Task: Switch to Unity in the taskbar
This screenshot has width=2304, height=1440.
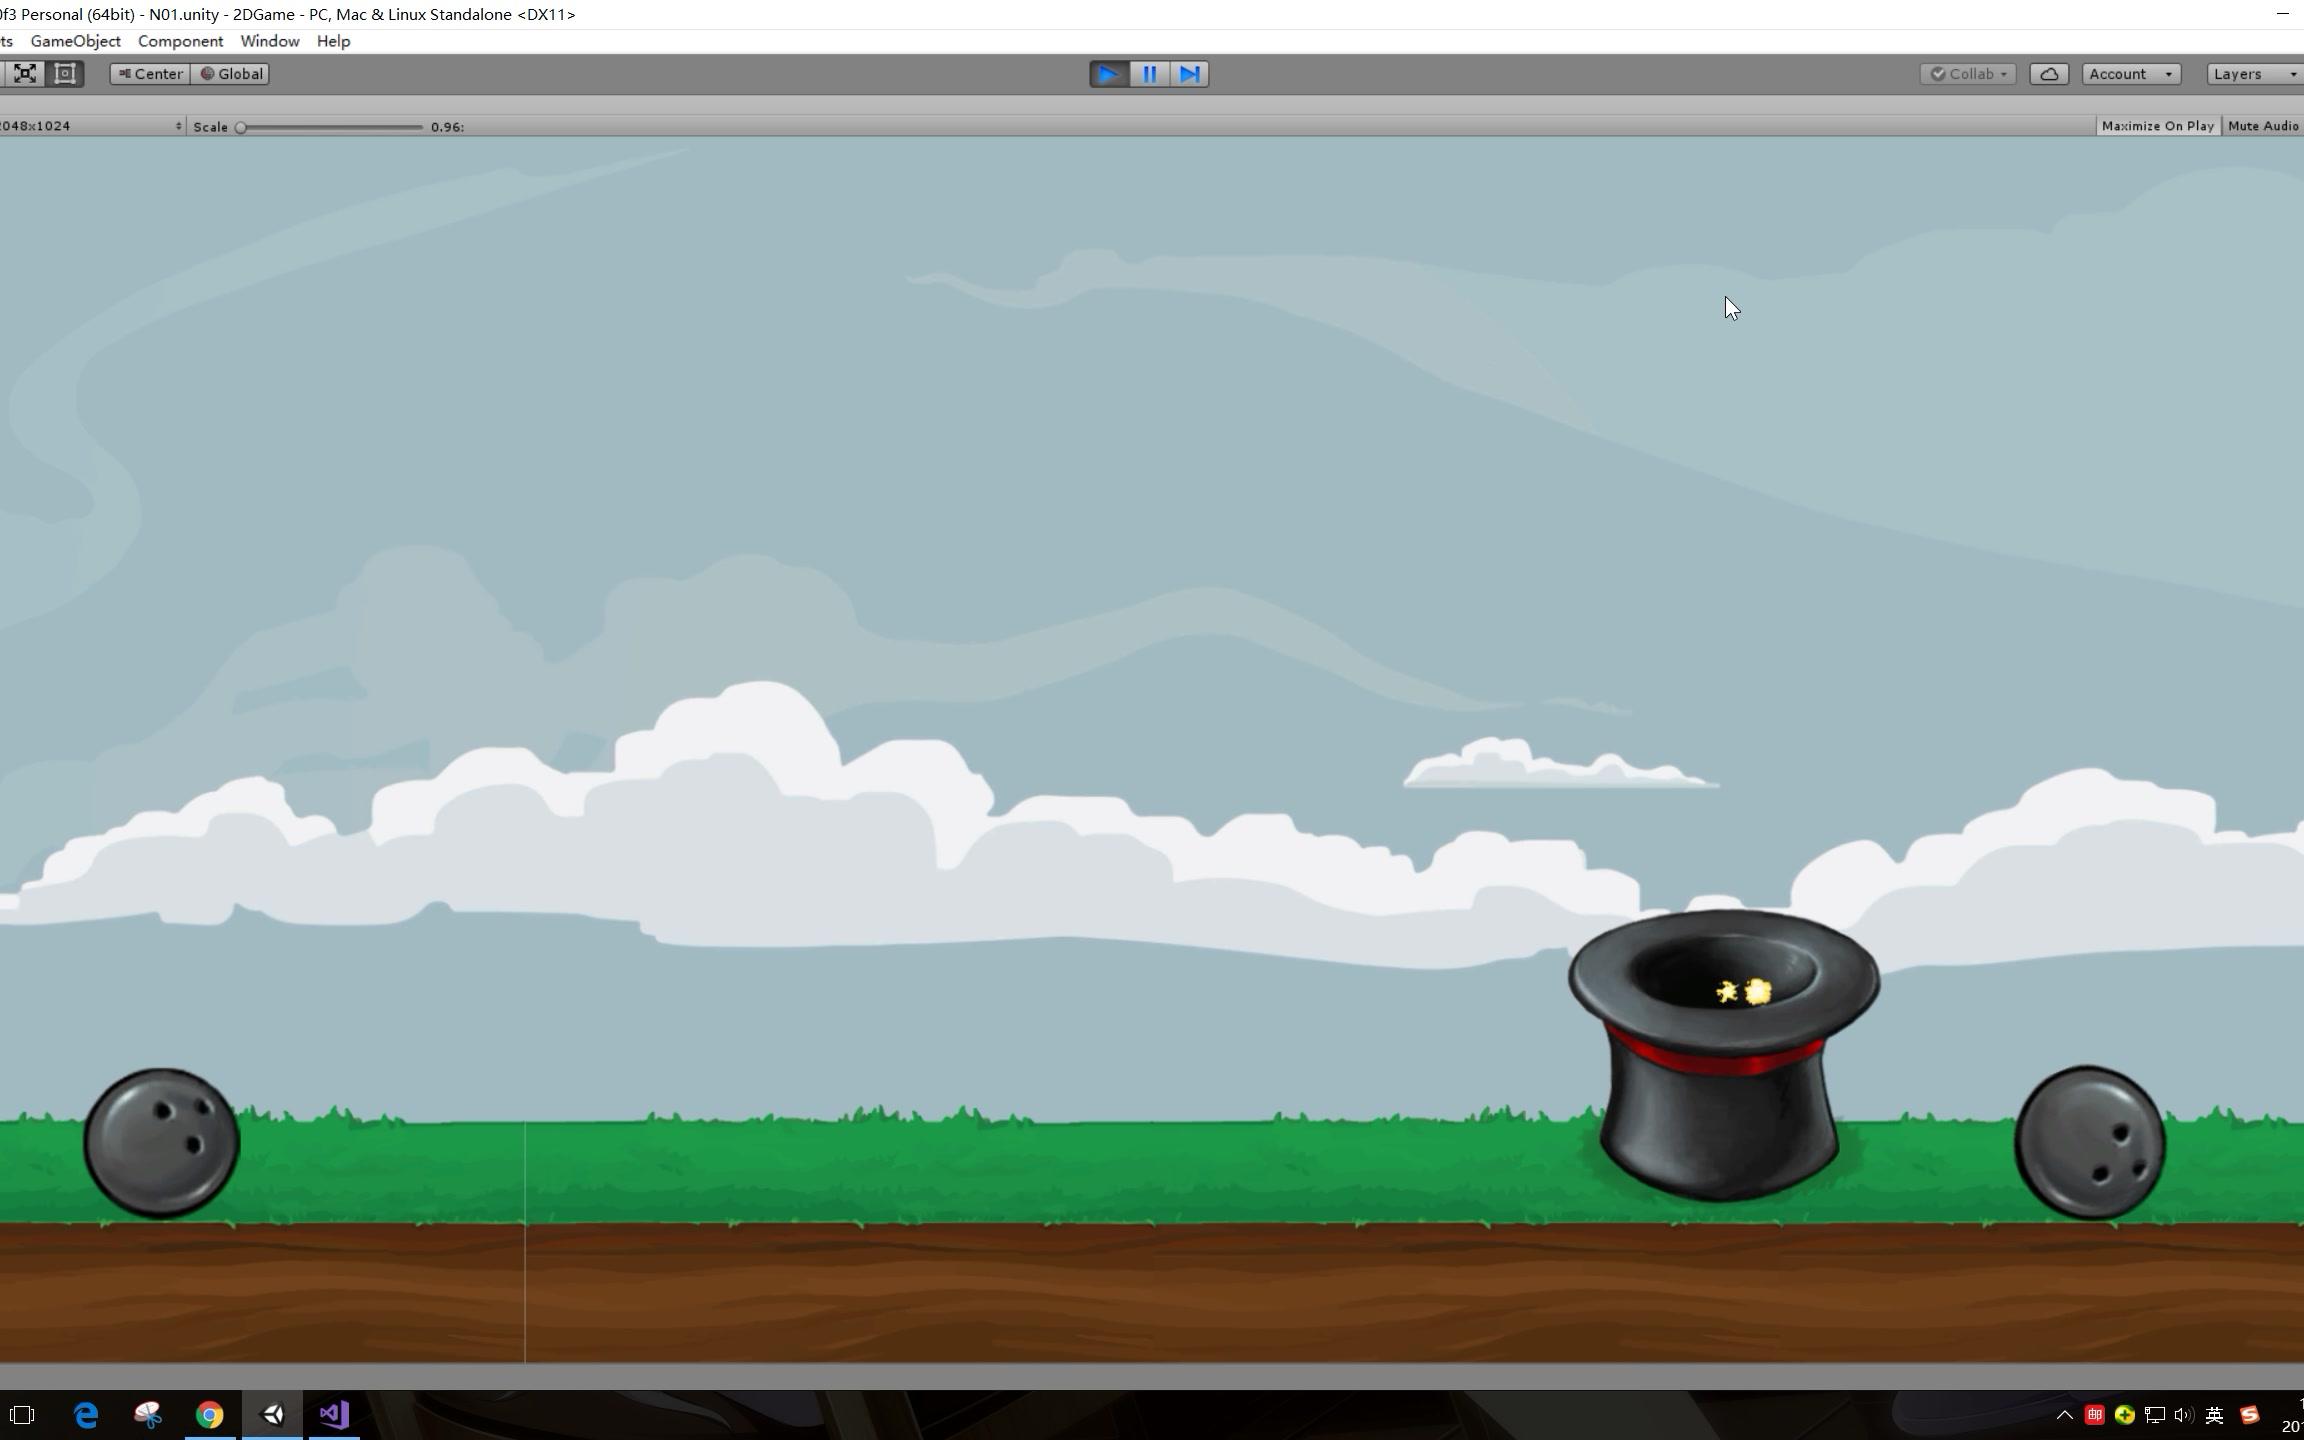Action: point(273,1414)
